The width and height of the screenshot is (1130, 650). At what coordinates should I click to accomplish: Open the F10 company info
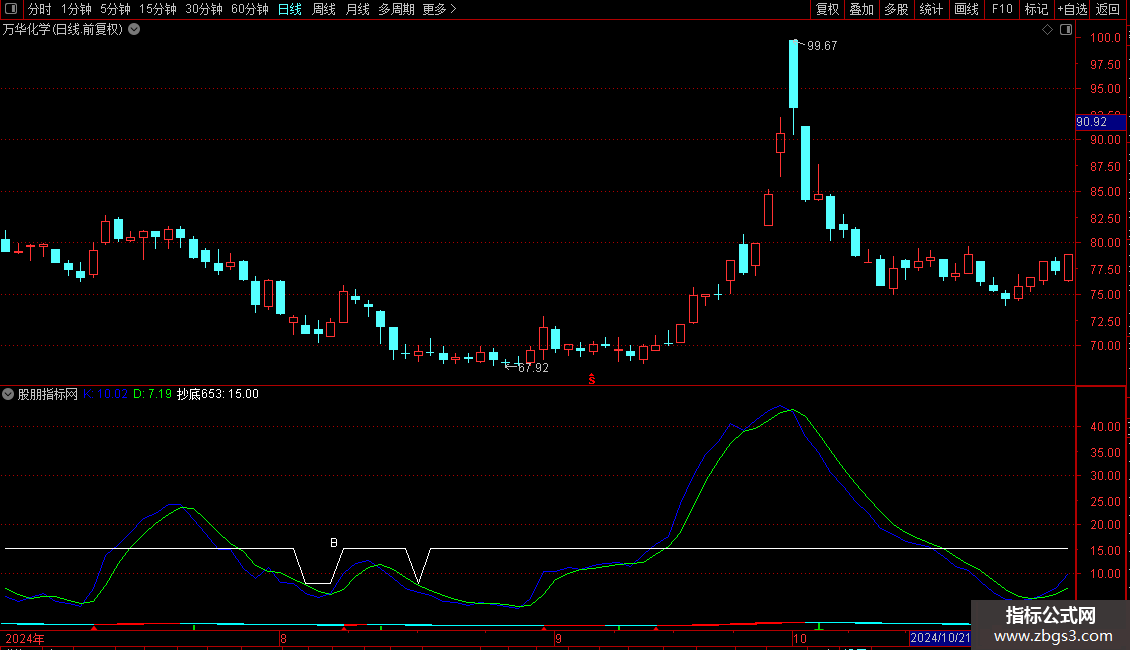(1002, 9)
